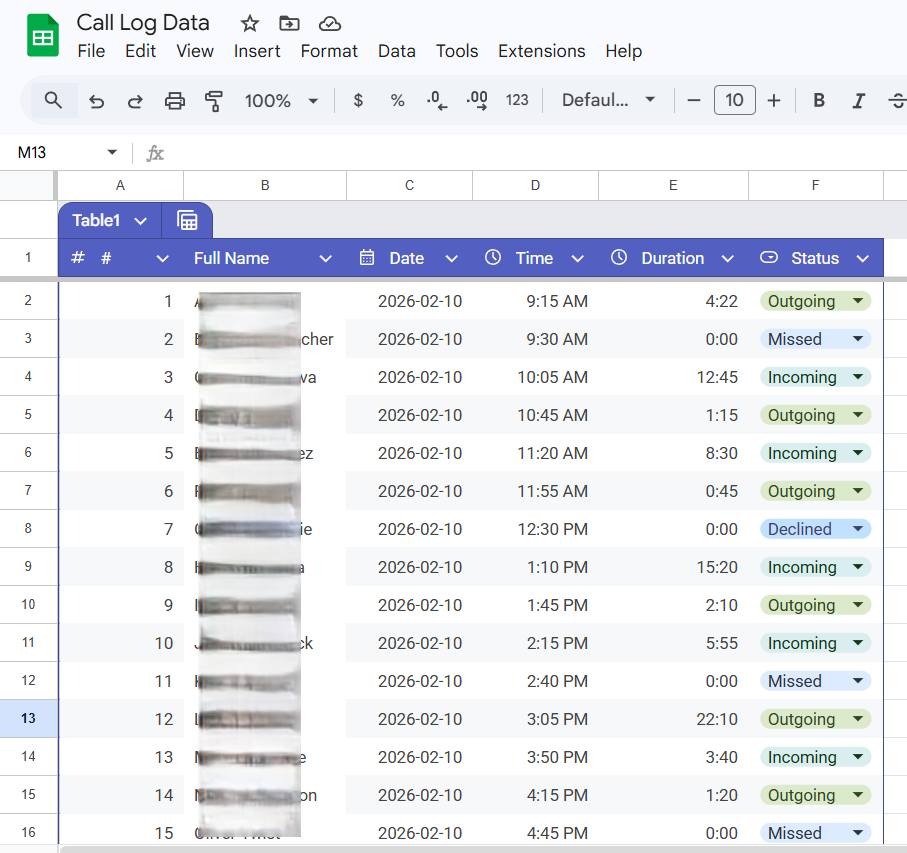Open the cloud document status icon

pos(329,23)
